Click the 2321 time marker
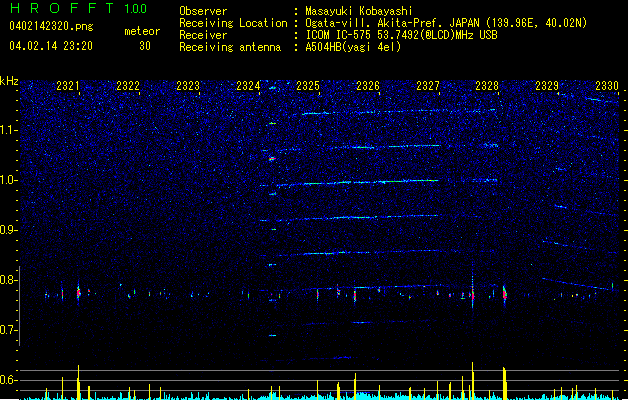 68,86
